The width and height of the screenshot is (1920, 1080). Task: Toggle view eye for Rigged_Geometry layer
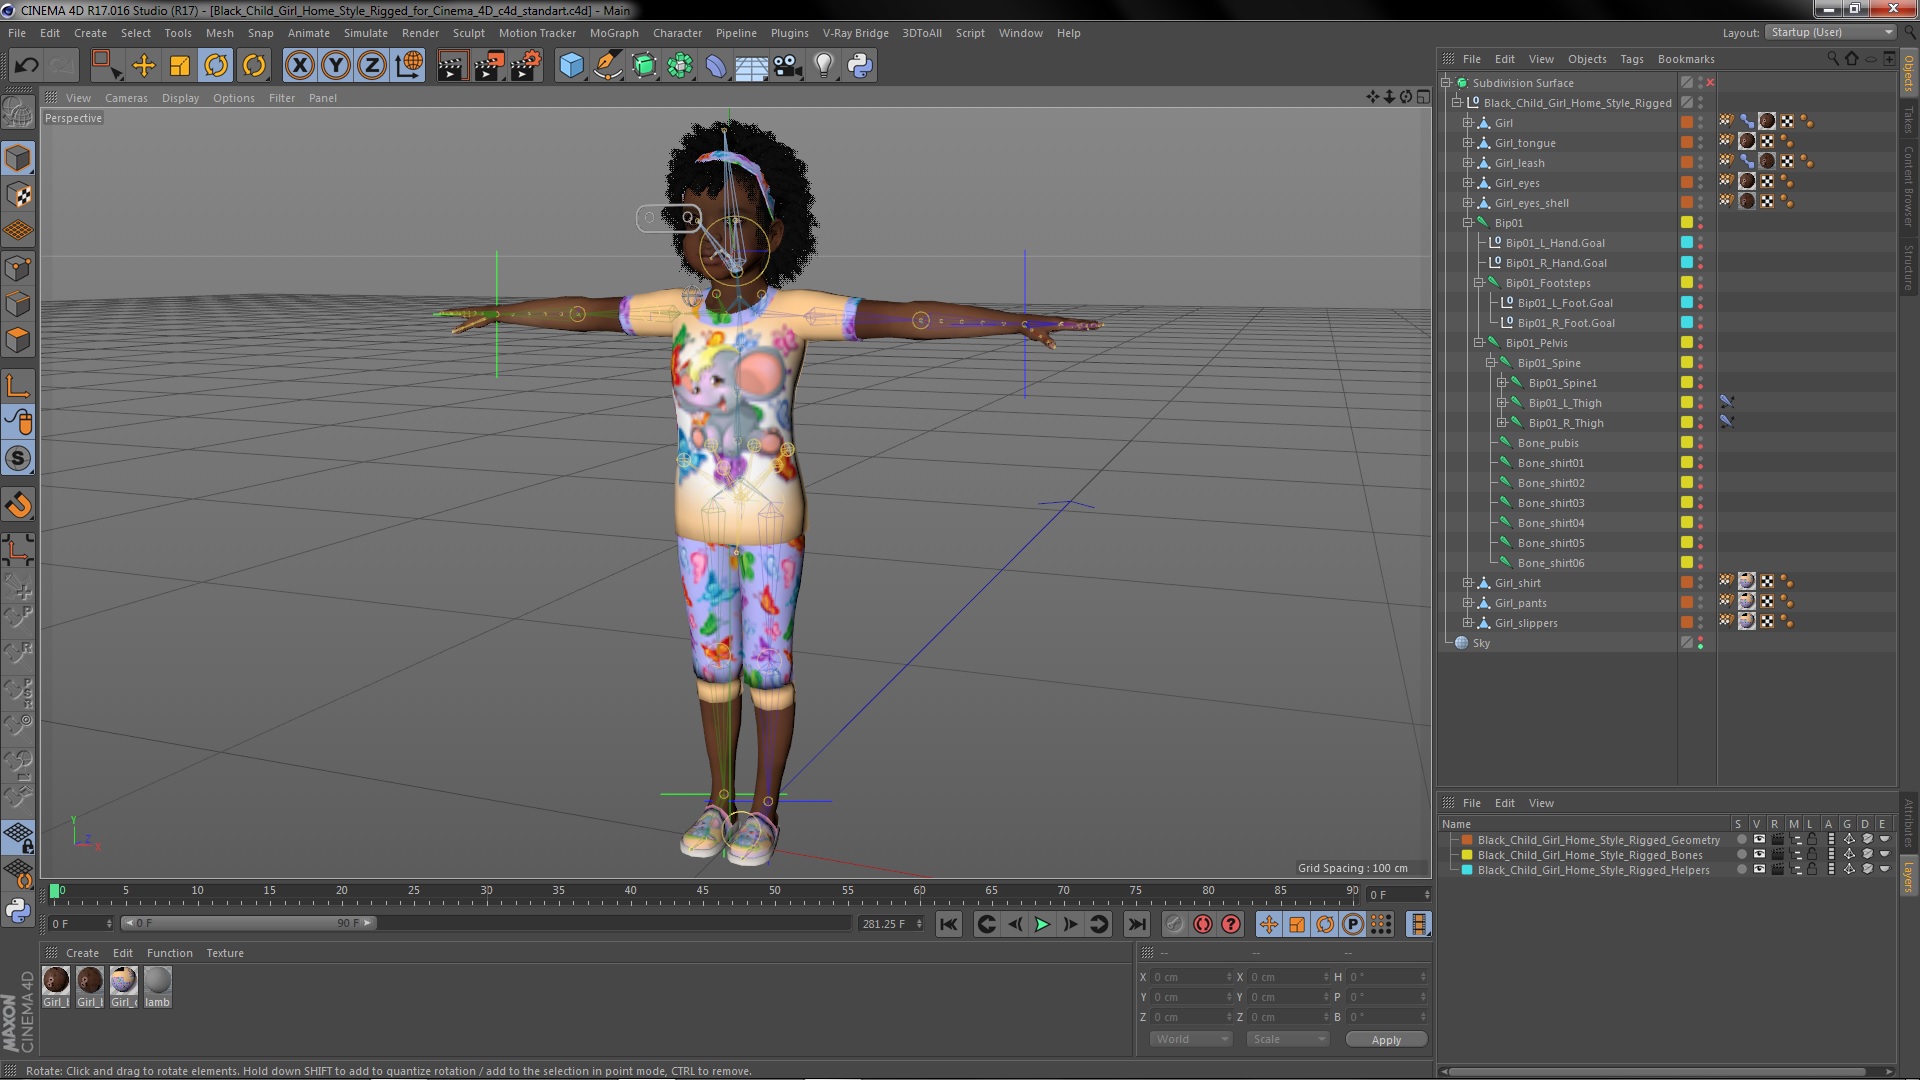[x=1759, y=840]
